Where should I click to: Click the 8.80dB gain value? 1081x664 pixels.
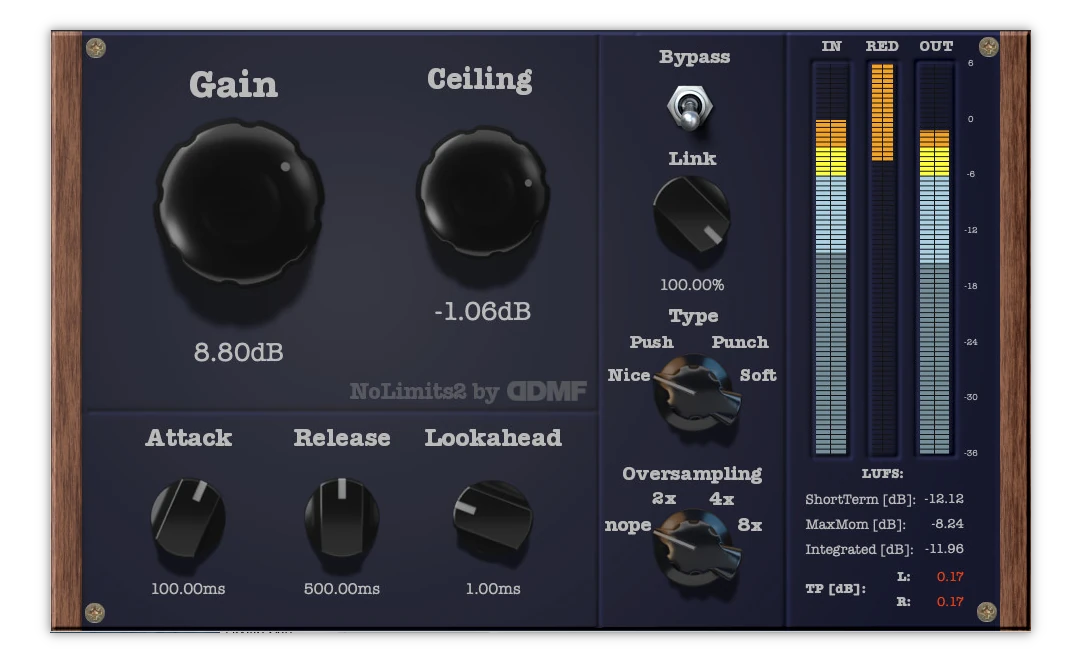[x=239, y=352]
